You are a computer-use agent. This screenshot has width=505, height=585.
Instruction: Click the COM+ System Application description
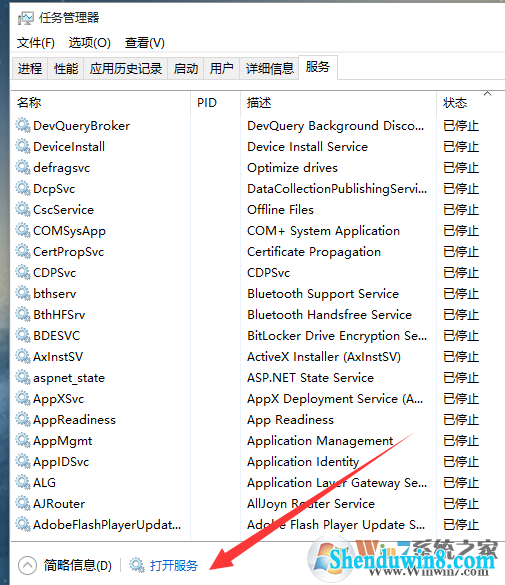coord(323,231)
